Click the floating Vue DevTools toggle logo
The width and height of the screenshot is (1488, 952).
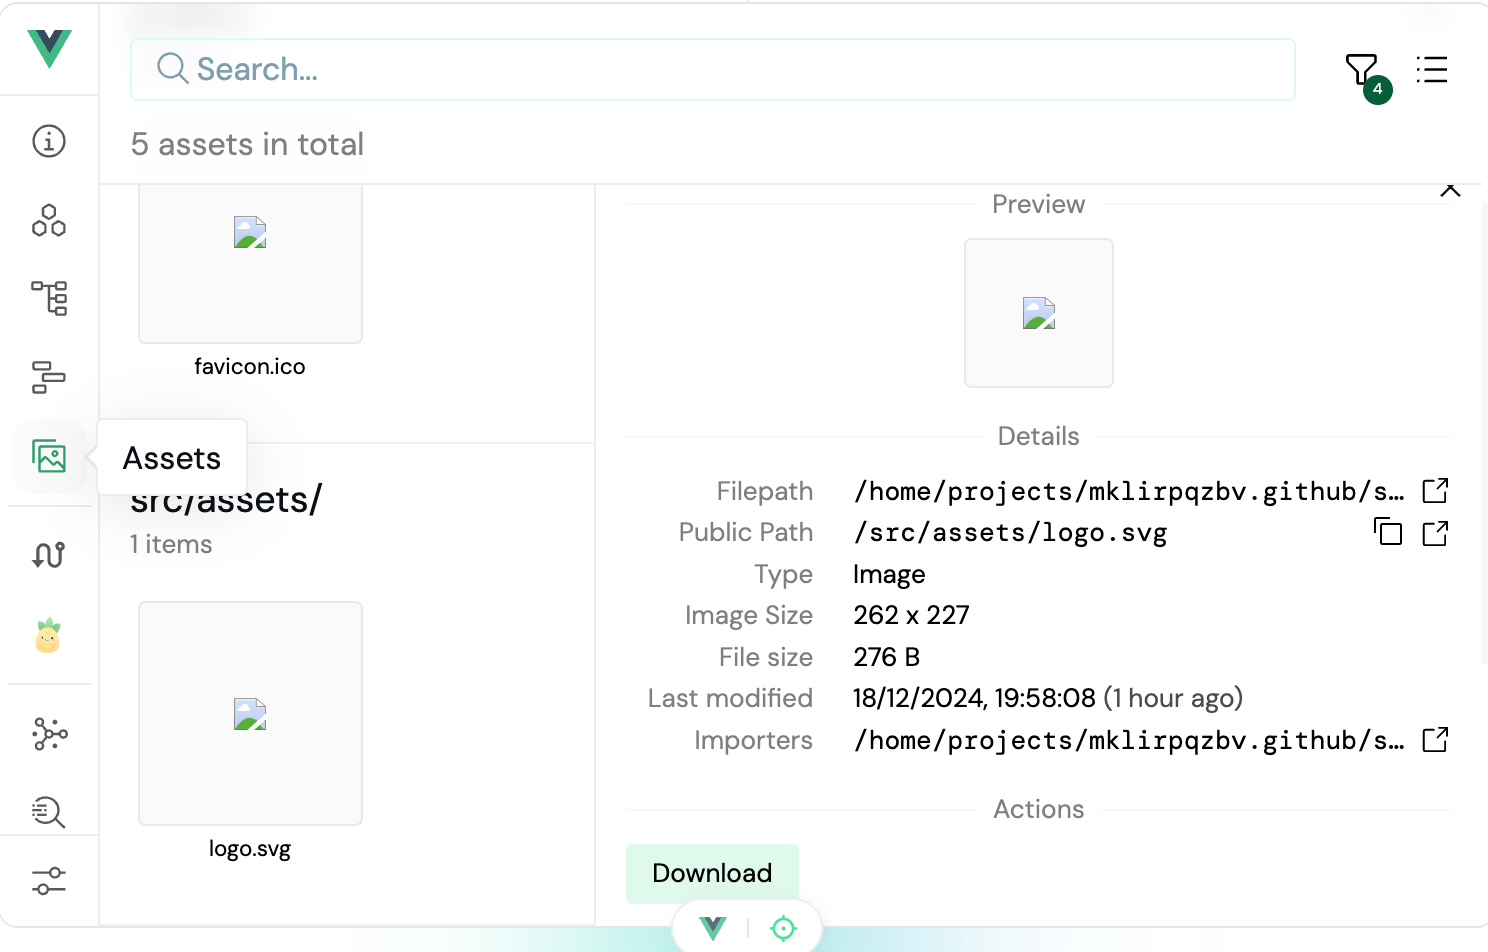pos(713,929)
